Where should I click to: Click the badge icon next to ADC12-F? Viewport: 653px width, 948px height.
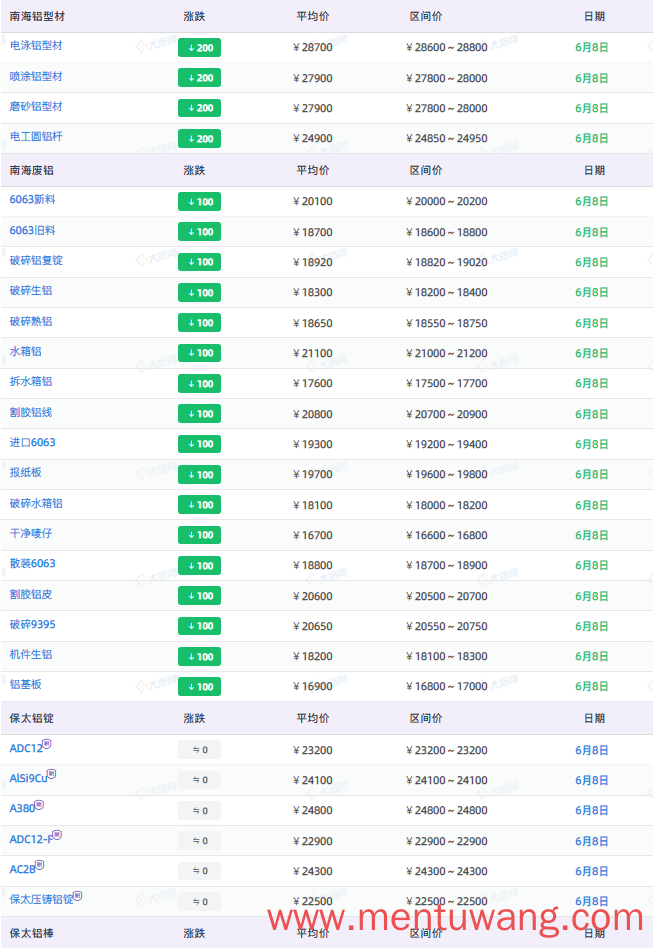click(x=57, y=834)
